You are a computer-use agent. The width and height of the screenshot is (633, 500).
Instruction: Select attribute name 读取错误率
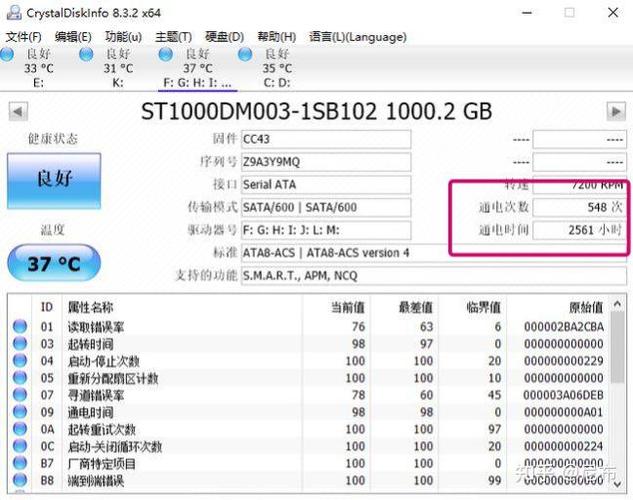click(x=96, y=326)
